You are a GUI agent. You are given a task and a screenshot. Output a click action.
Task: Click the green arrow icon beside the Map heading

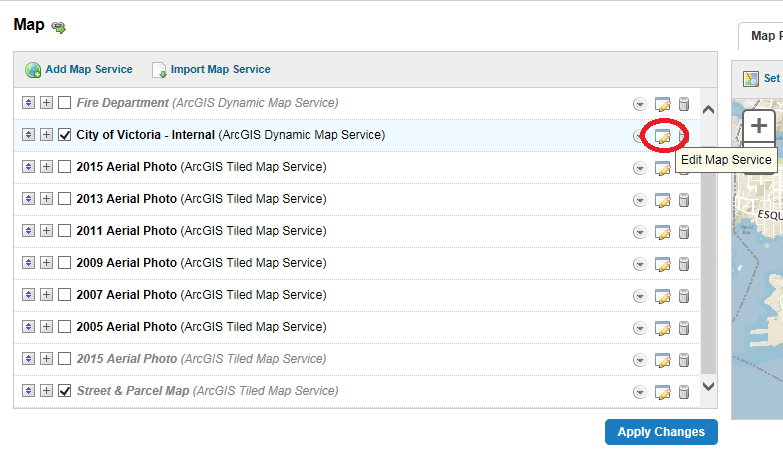(59, 27)
